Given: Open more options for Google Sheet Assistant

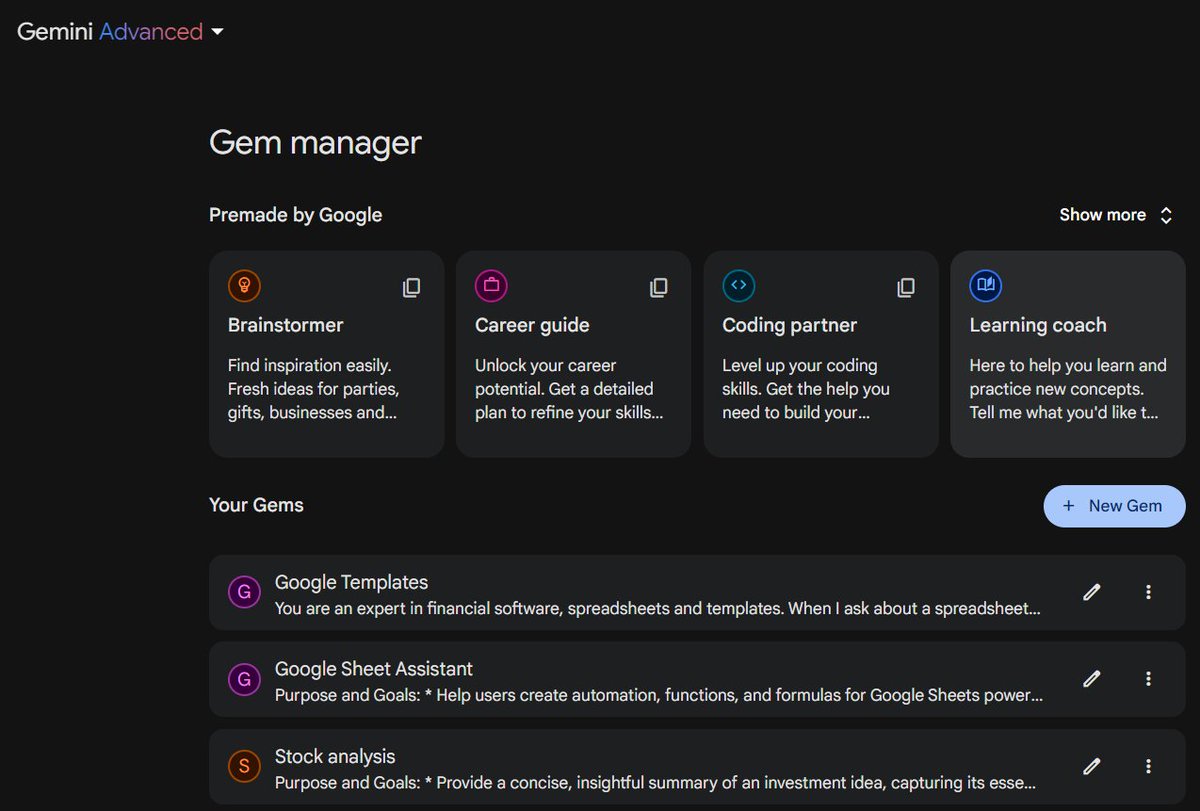Looking at the screenshot, I should coord(1148,679).
